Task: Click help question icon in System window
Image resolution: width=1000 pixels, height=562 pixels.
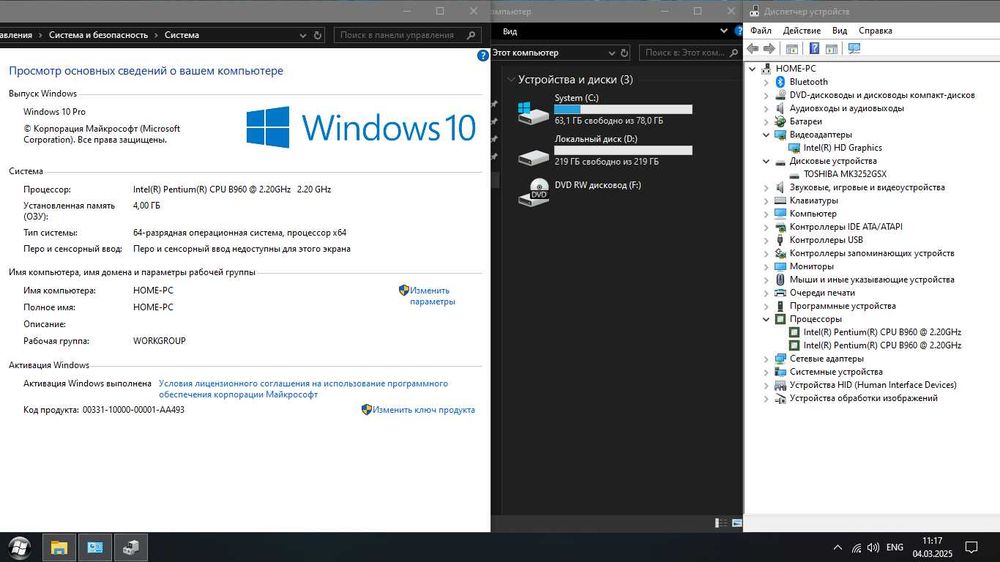Action: click(483, 55)
